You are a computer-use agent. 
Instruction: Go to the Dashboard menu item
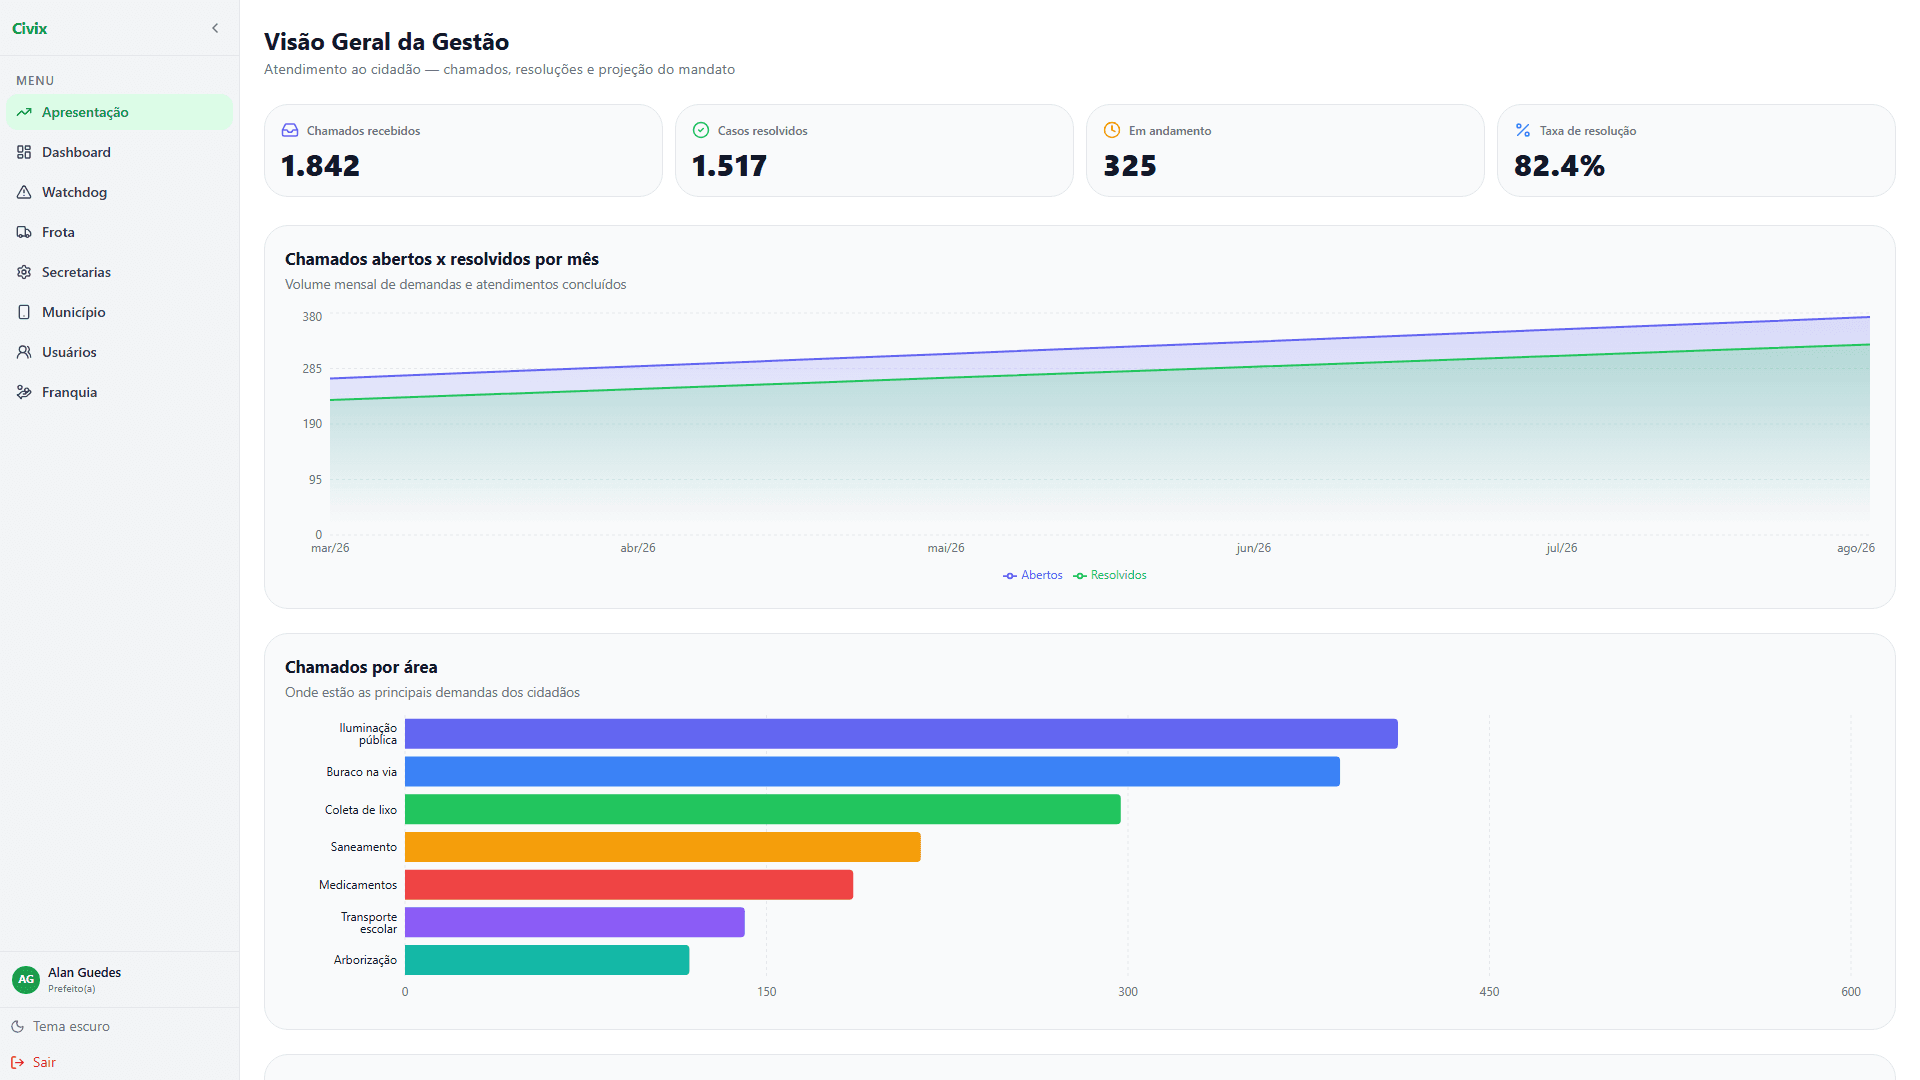119,152
